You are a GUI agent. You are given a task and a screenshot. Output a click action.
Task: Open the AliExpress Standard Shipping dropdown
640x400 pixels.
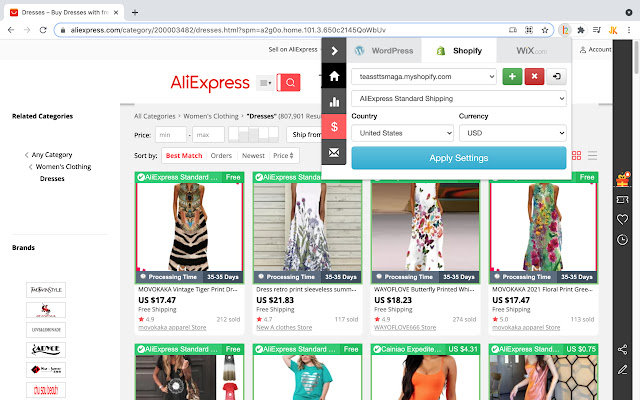pos(459,98)
